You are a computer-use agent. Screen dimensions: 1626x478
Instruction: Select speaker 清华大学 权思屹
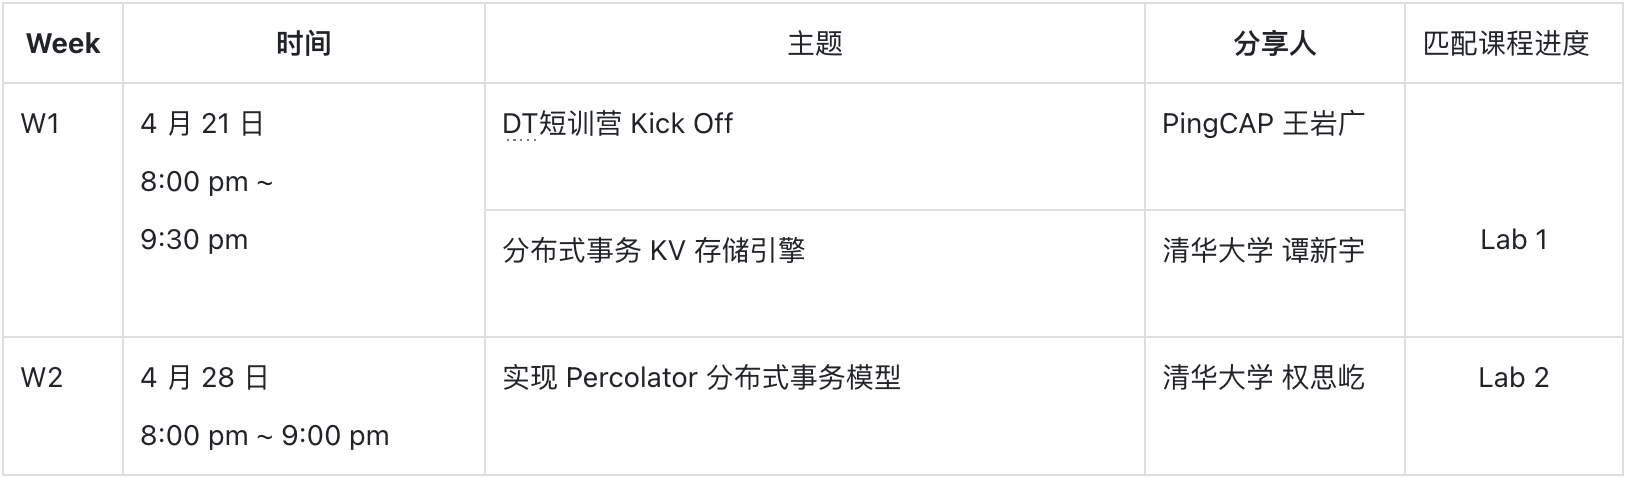coord(1263,378)
